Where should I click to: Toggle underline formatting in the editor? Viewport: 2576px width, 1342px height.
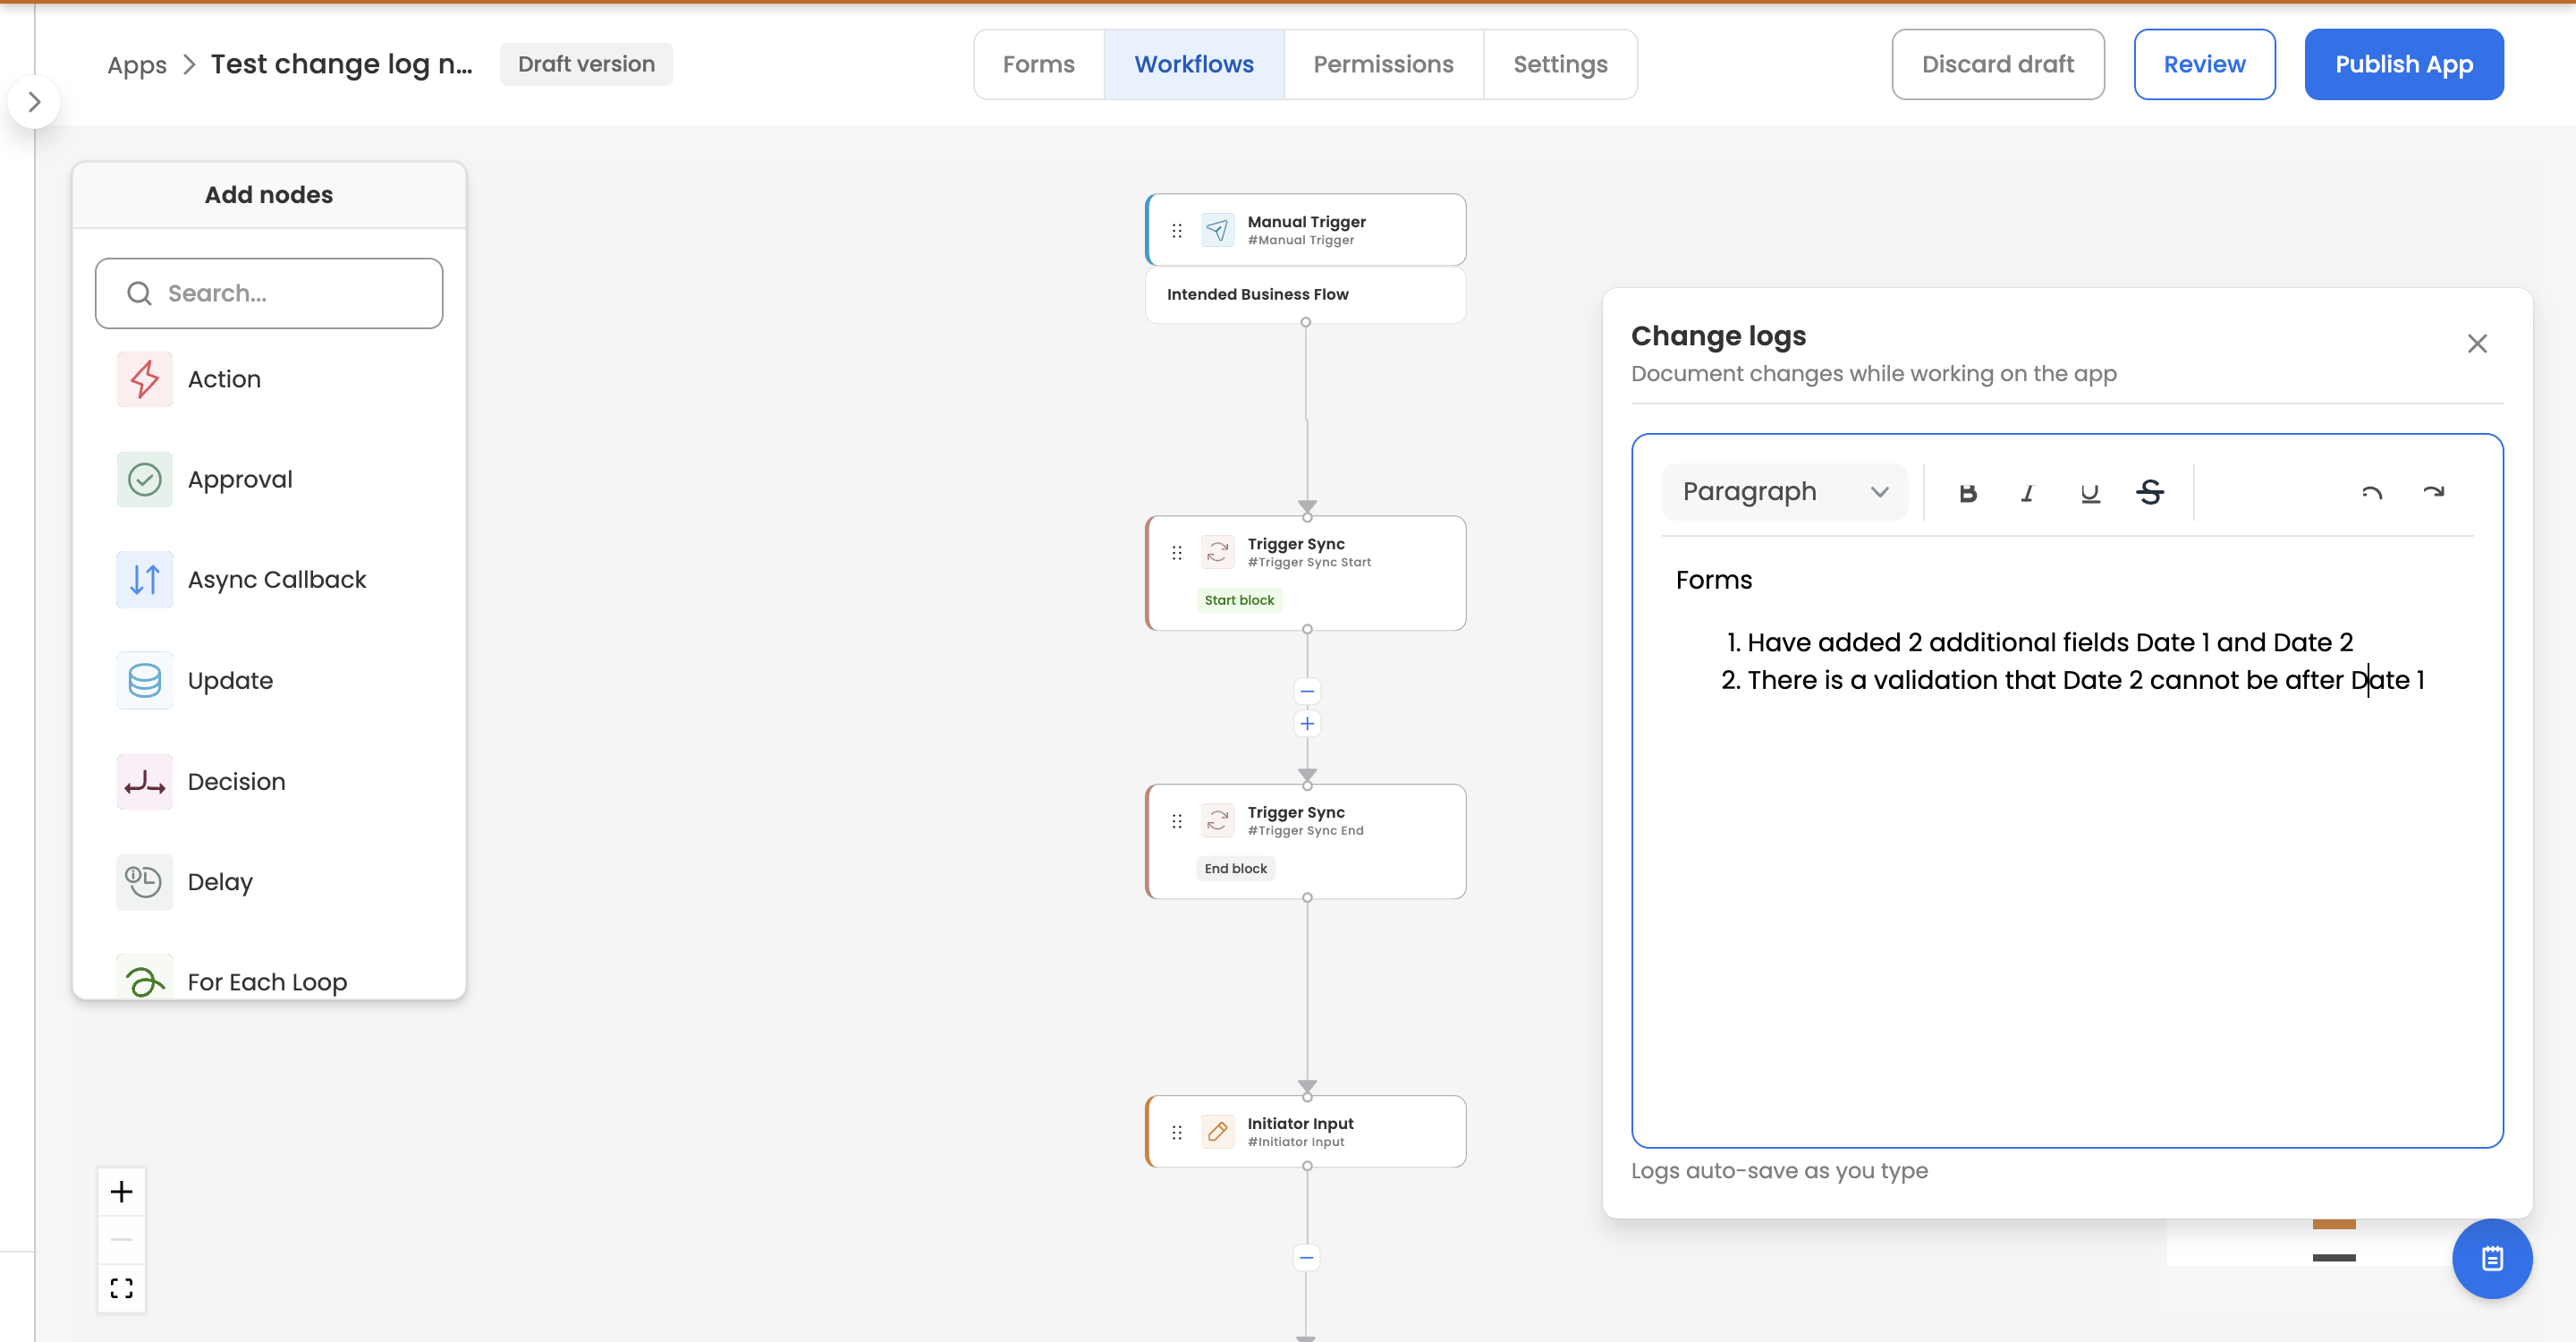[x=2089, y=493]
